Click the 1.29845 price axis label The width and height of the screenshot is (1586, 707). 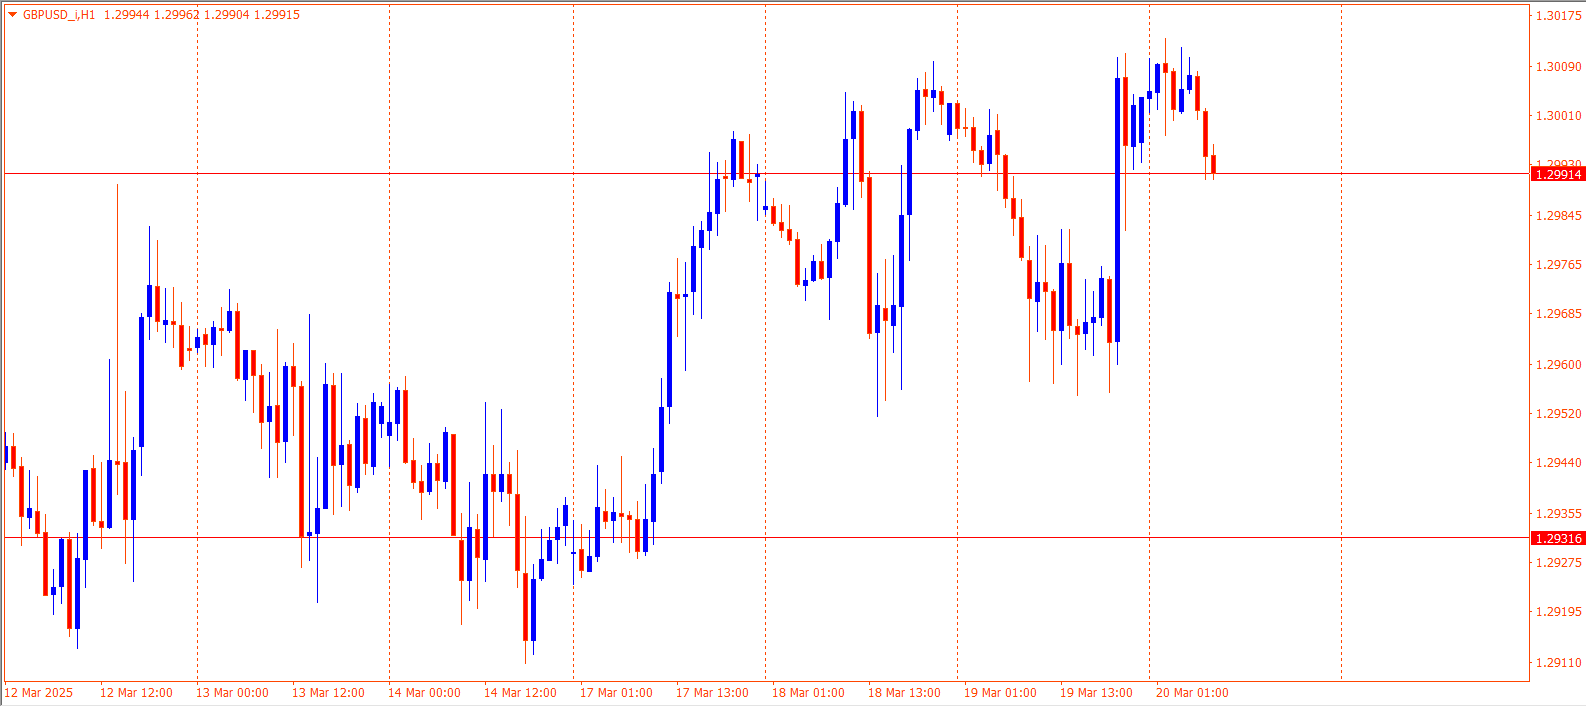1559,216
